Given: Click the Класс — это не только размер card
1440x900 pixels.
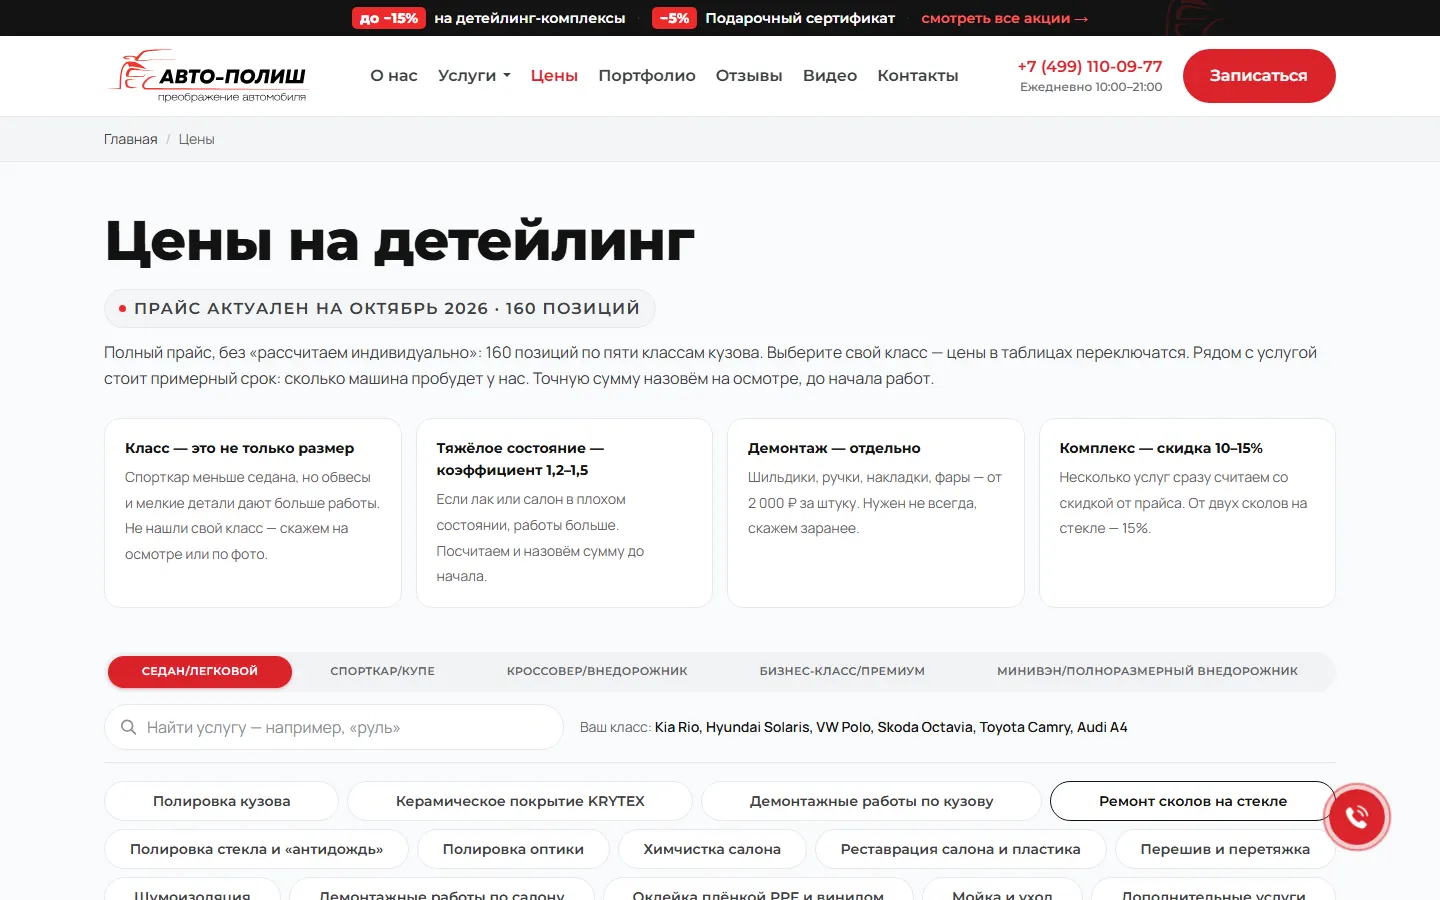Looking at the screenshot, I should [x=253, y=513].
